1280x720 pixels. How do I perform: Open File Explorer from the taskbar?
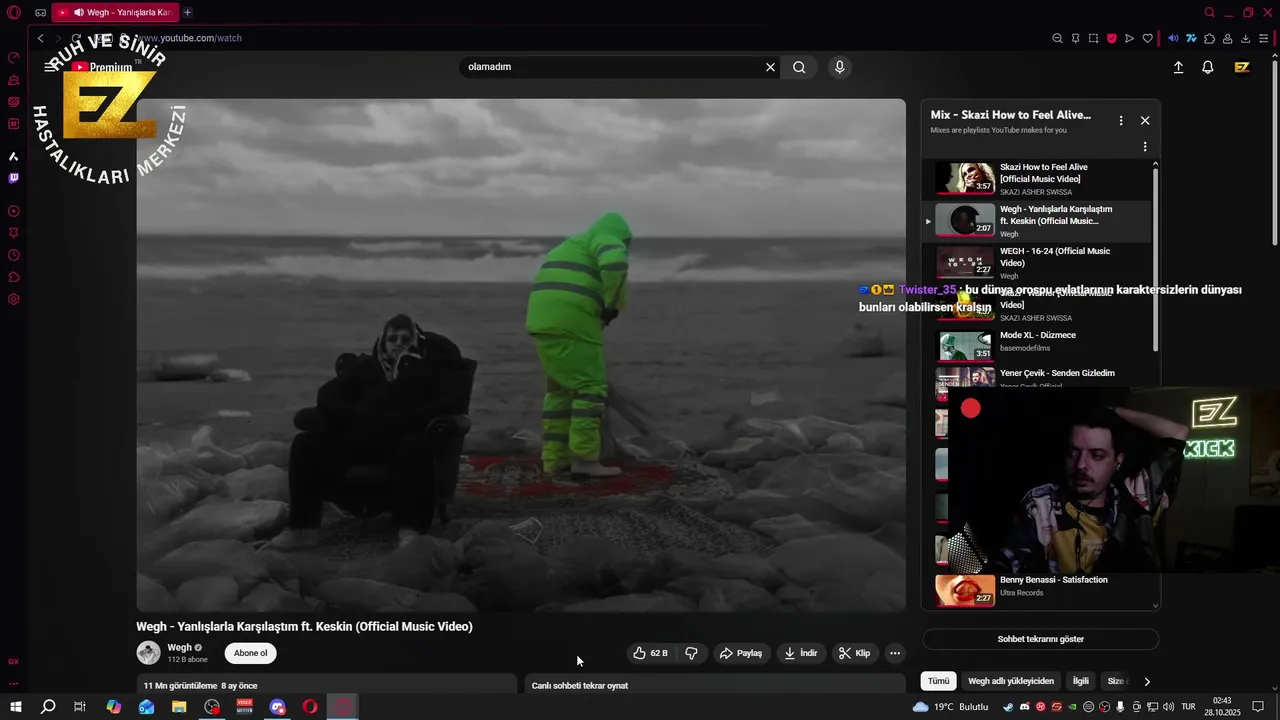(179, 707)
